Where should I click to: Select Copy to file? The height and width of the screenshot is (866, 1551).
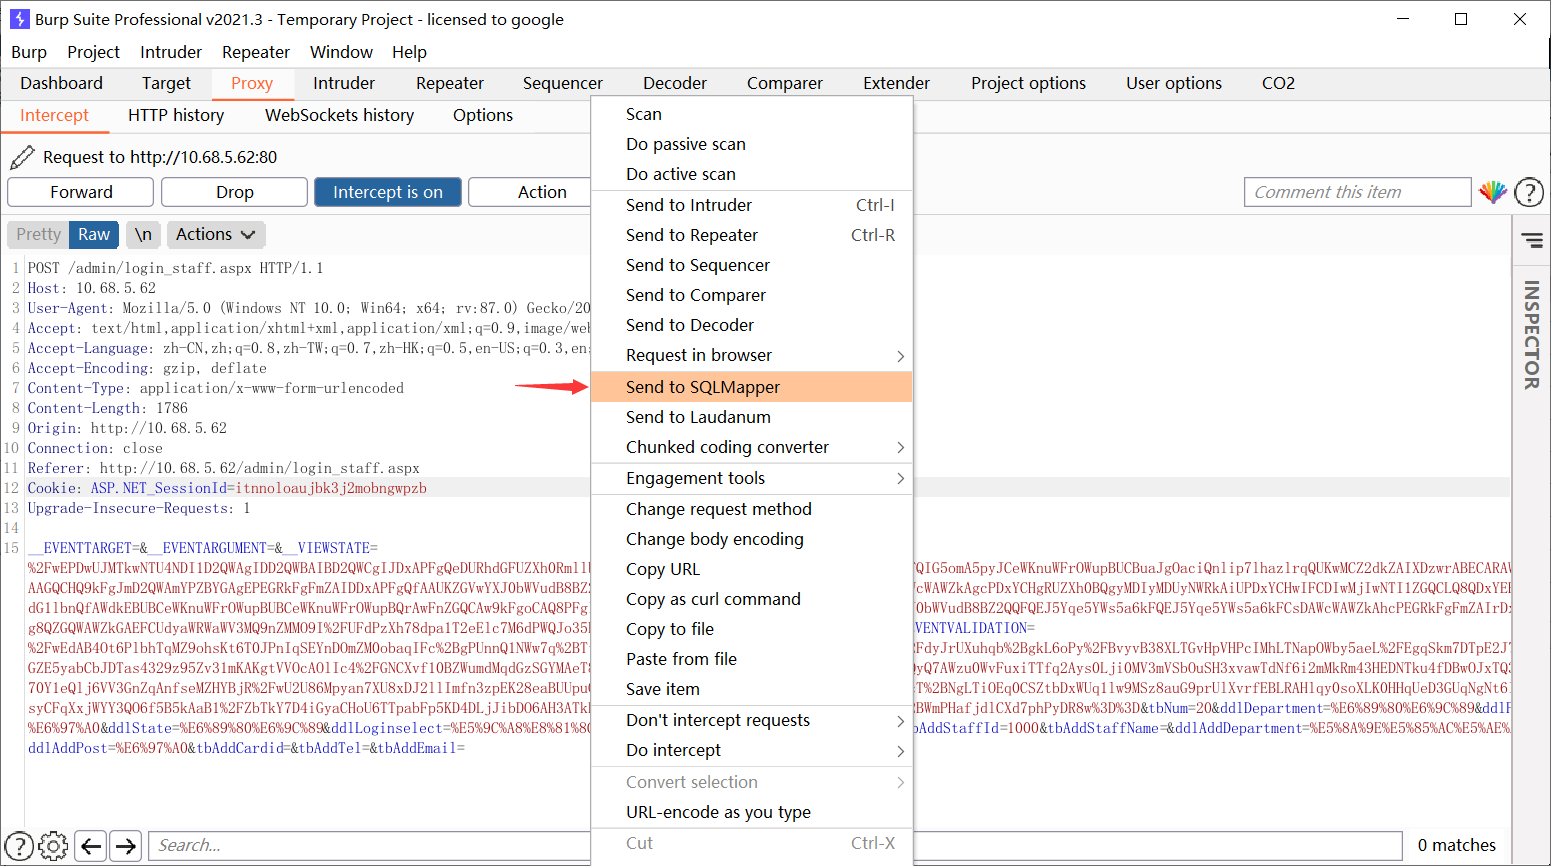coord(752,629)
